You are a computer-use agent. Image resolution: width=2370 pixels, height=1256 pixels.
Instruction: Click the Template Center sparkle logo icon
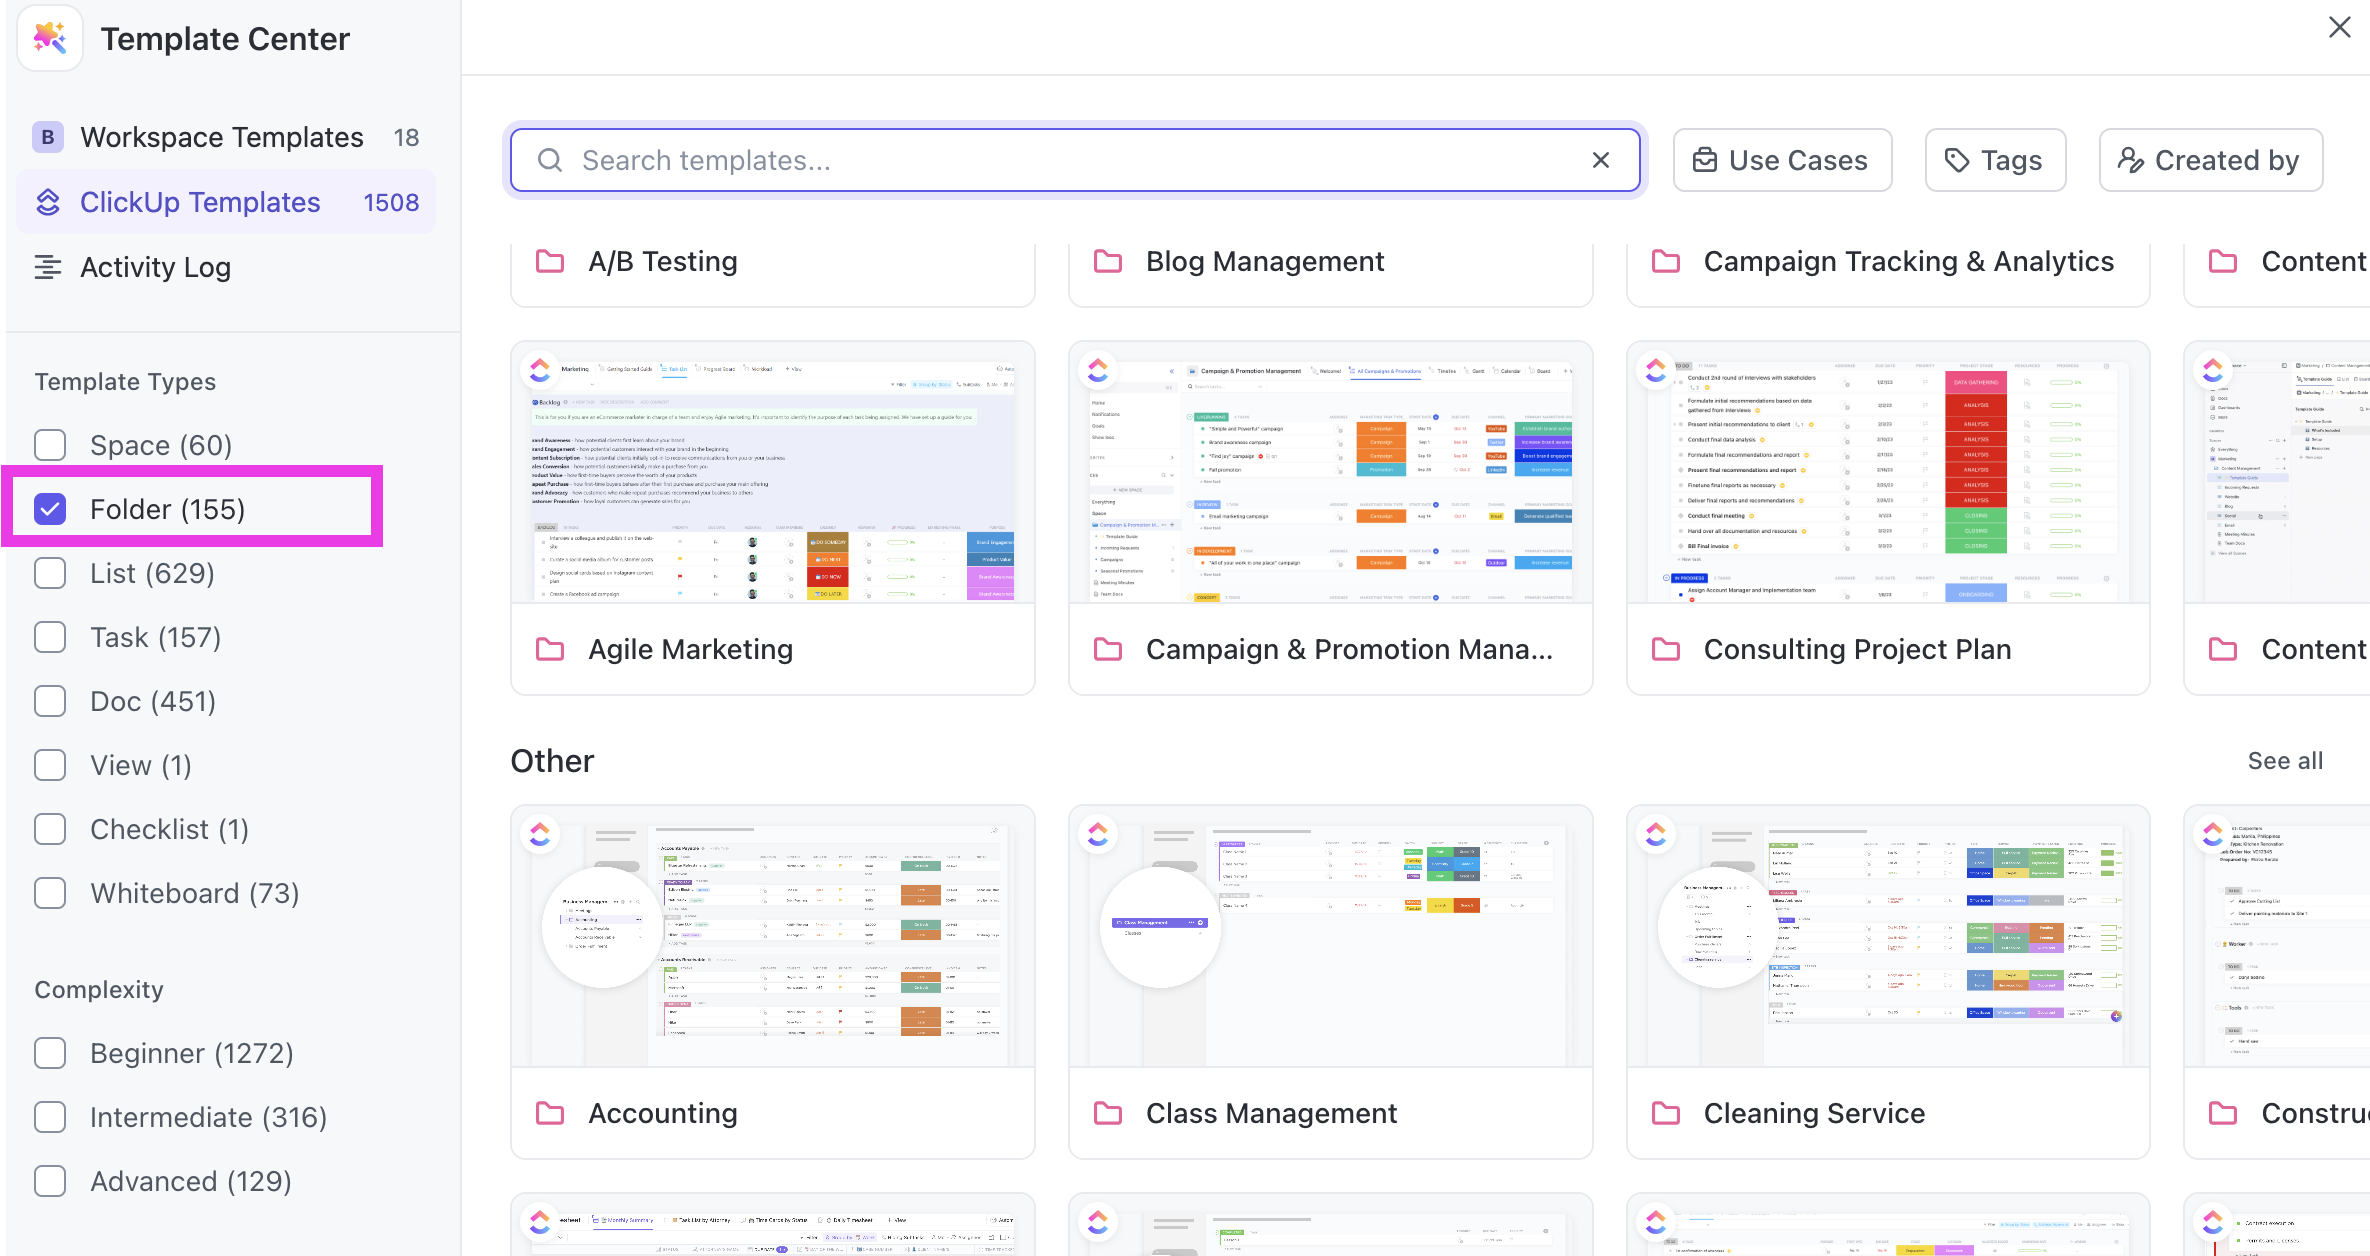[49, 39]
